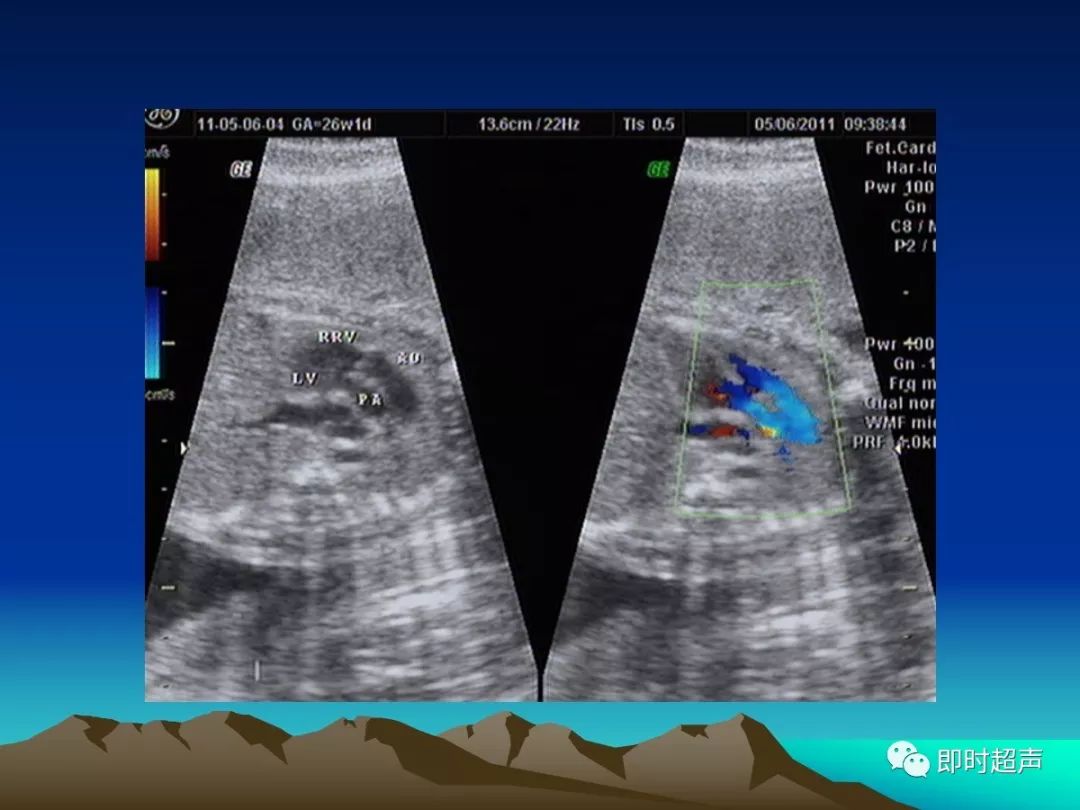Select the RRV annotation label
The image size is (1080, 810).
pyautogui.click(x=338, y=337)
